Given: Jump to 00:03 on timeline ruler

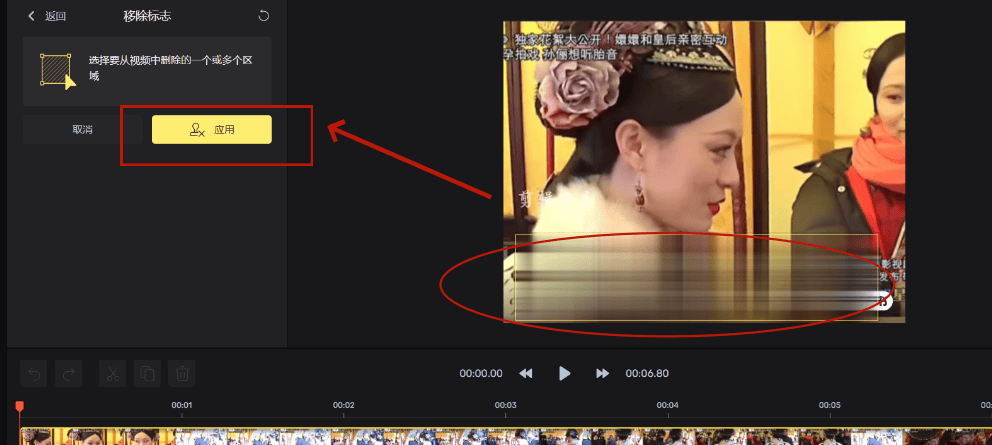Looking at the screenshot, I should pos(505,406).
